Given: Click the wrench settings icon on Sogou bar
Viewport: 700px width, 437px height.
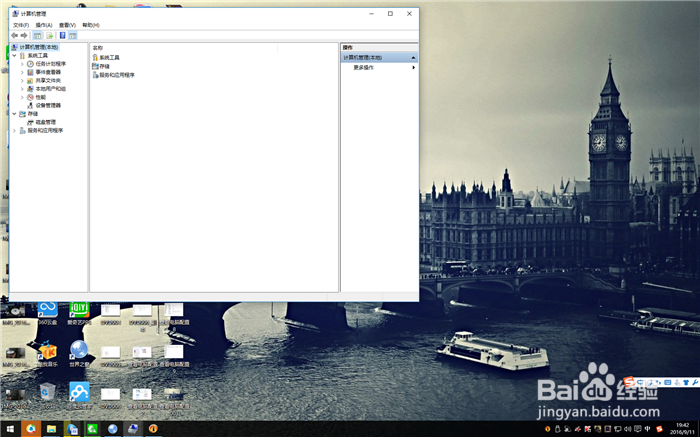Looking at the screenshot, I should point(695,382).
